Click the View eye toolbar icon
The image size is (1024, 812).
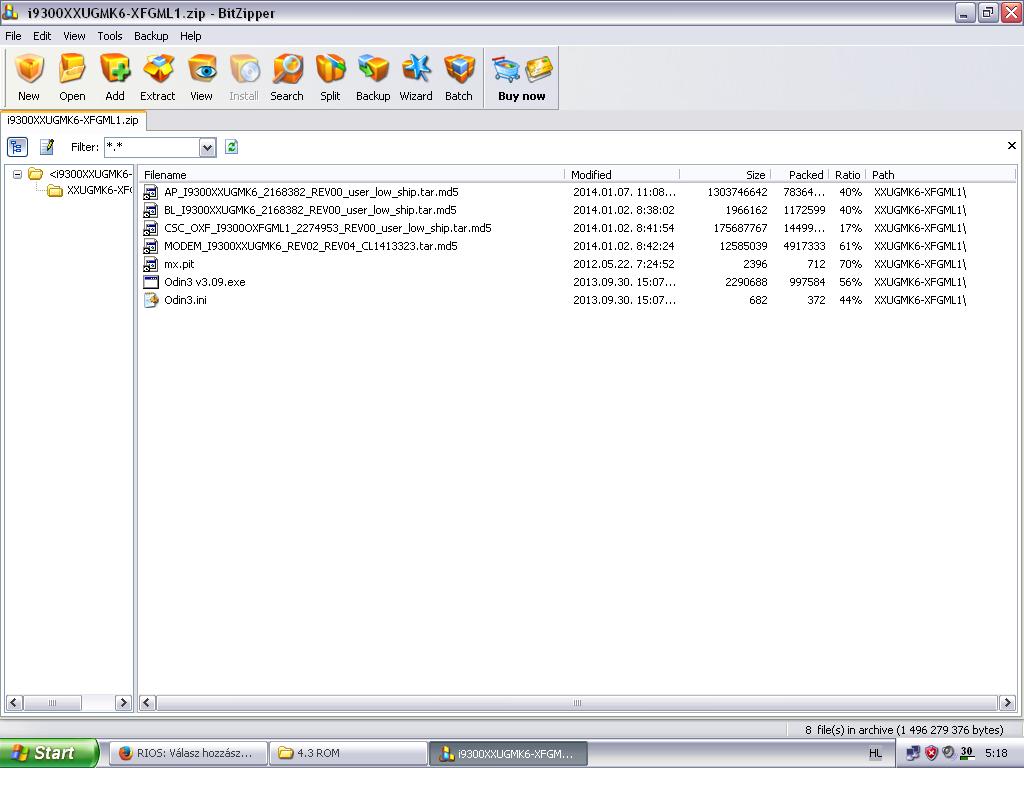tap(201, 69)
